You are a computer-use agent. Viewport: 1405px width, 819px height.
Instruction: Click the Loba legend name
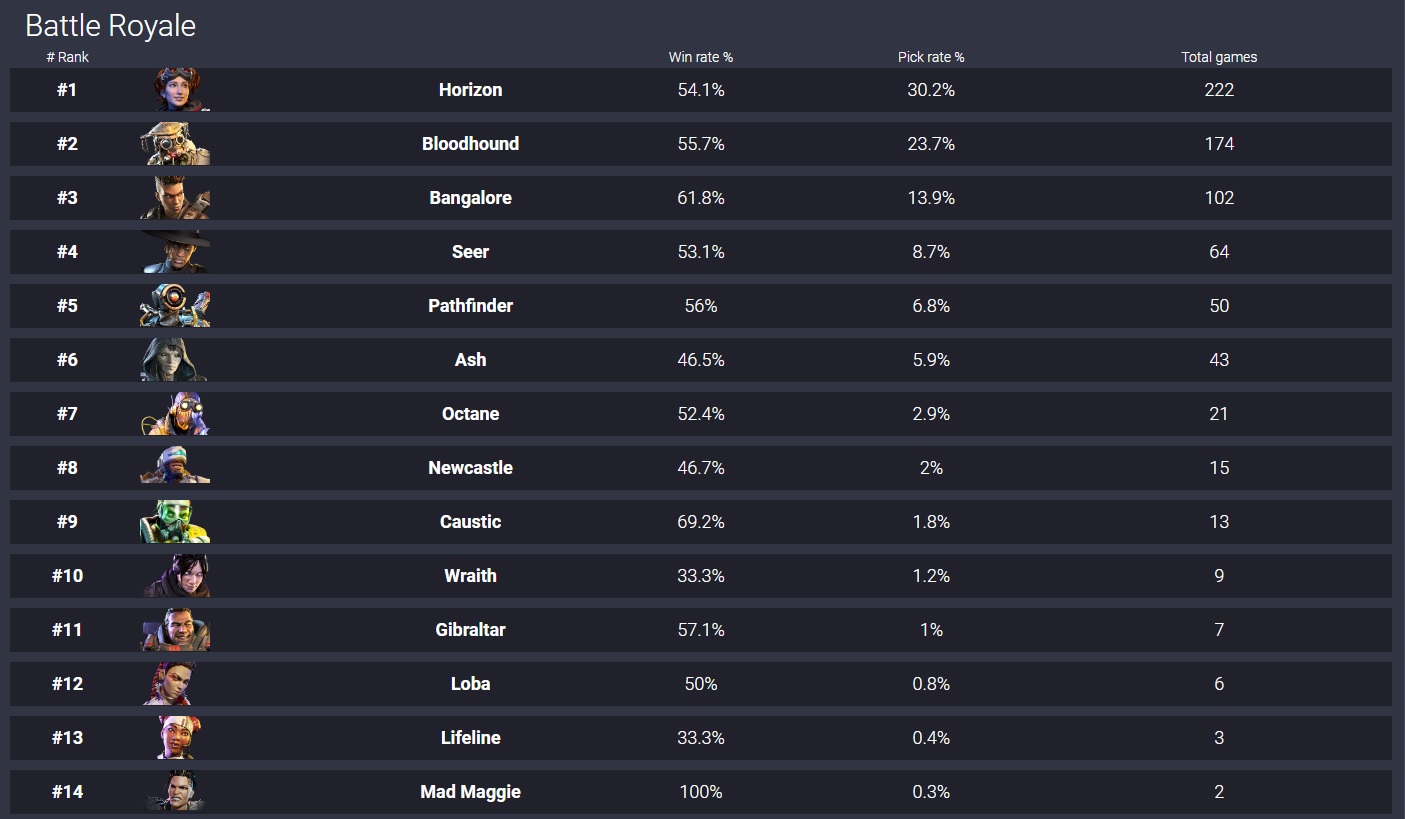tap(470, 684)
